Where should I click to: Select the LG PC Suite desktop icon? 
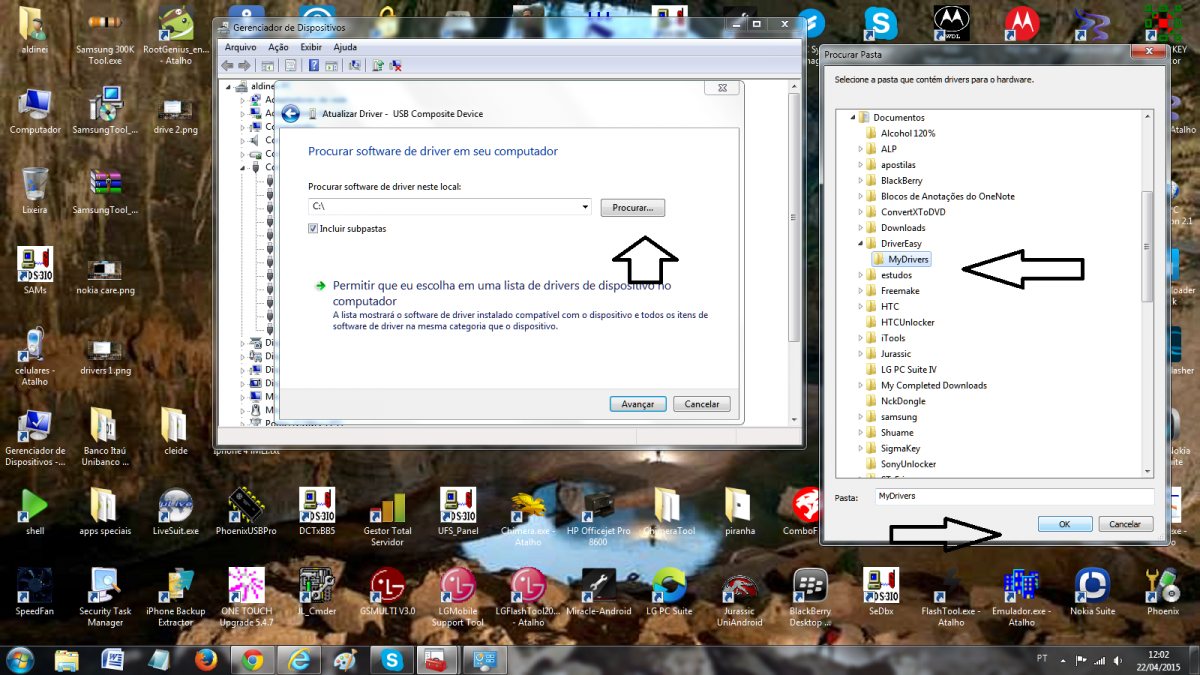tap(669, 592)
